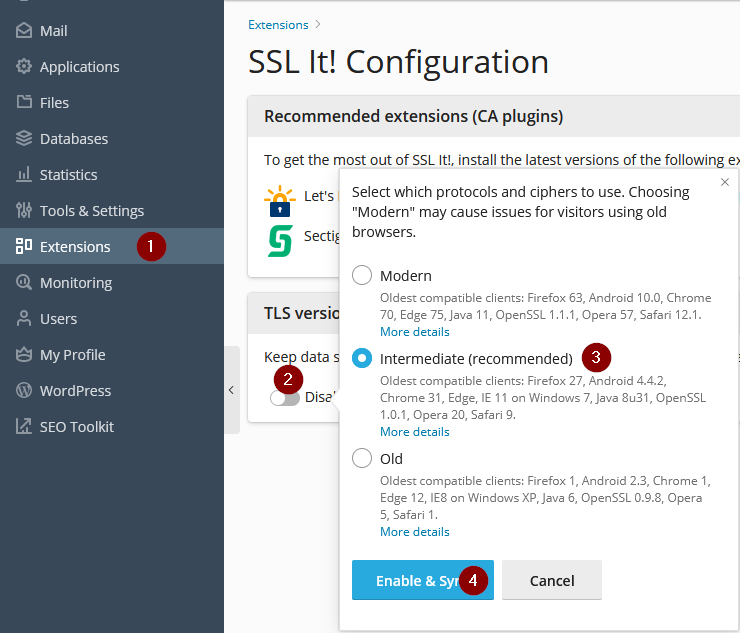Image resolution: width=740 pixels, height=633 pixels.
Task: Toggle the TLS versions Disabled switch
Action: pyautogui.click(x=285, y=398)
